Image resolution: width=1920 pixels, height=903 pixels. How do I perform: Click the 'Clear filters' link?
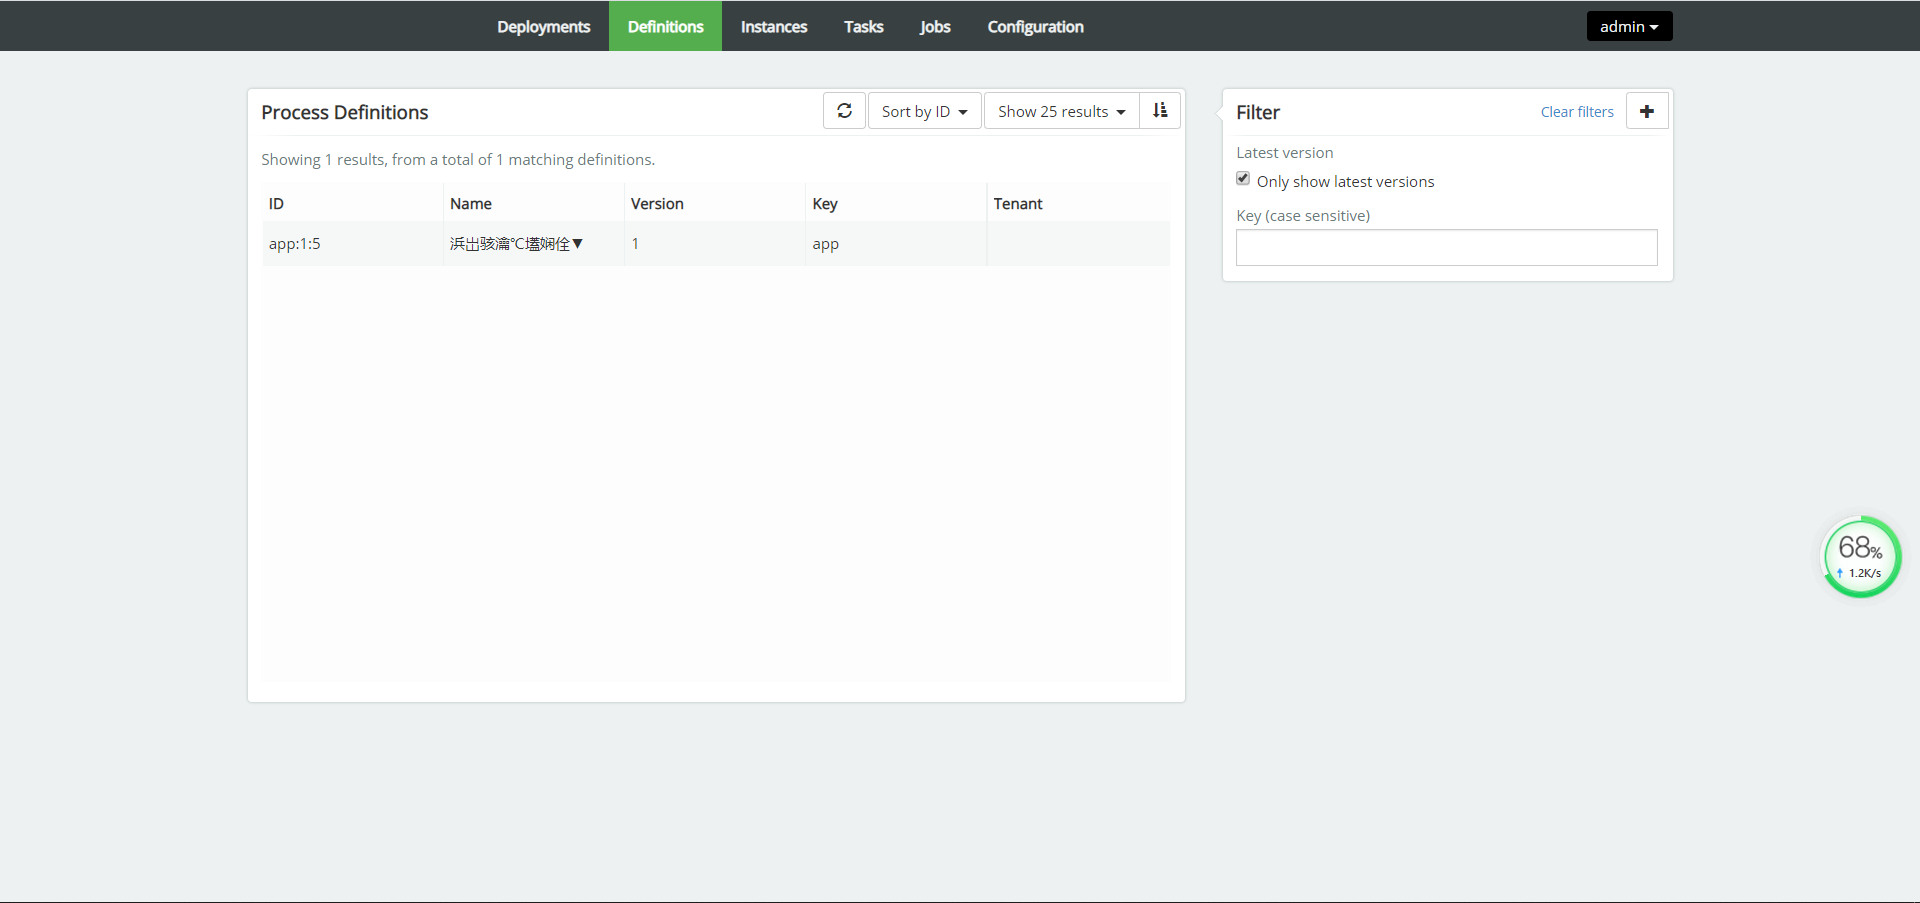[1577, 112]
